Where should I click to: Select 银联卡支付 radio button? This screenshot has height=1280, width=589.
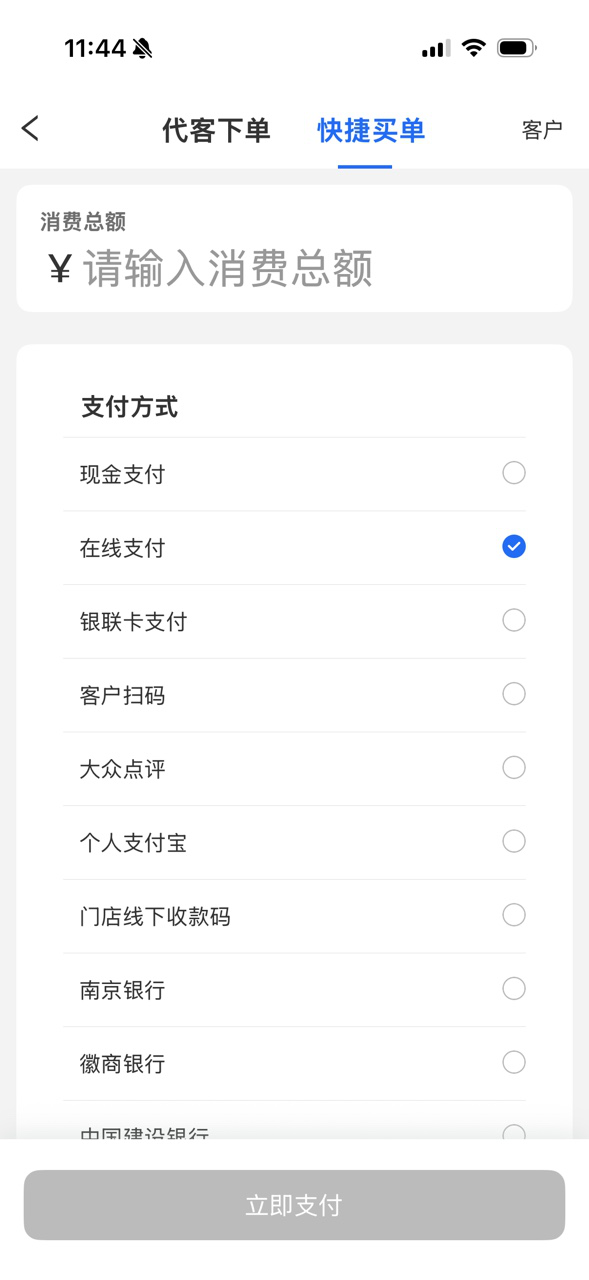tap(514, 620)
